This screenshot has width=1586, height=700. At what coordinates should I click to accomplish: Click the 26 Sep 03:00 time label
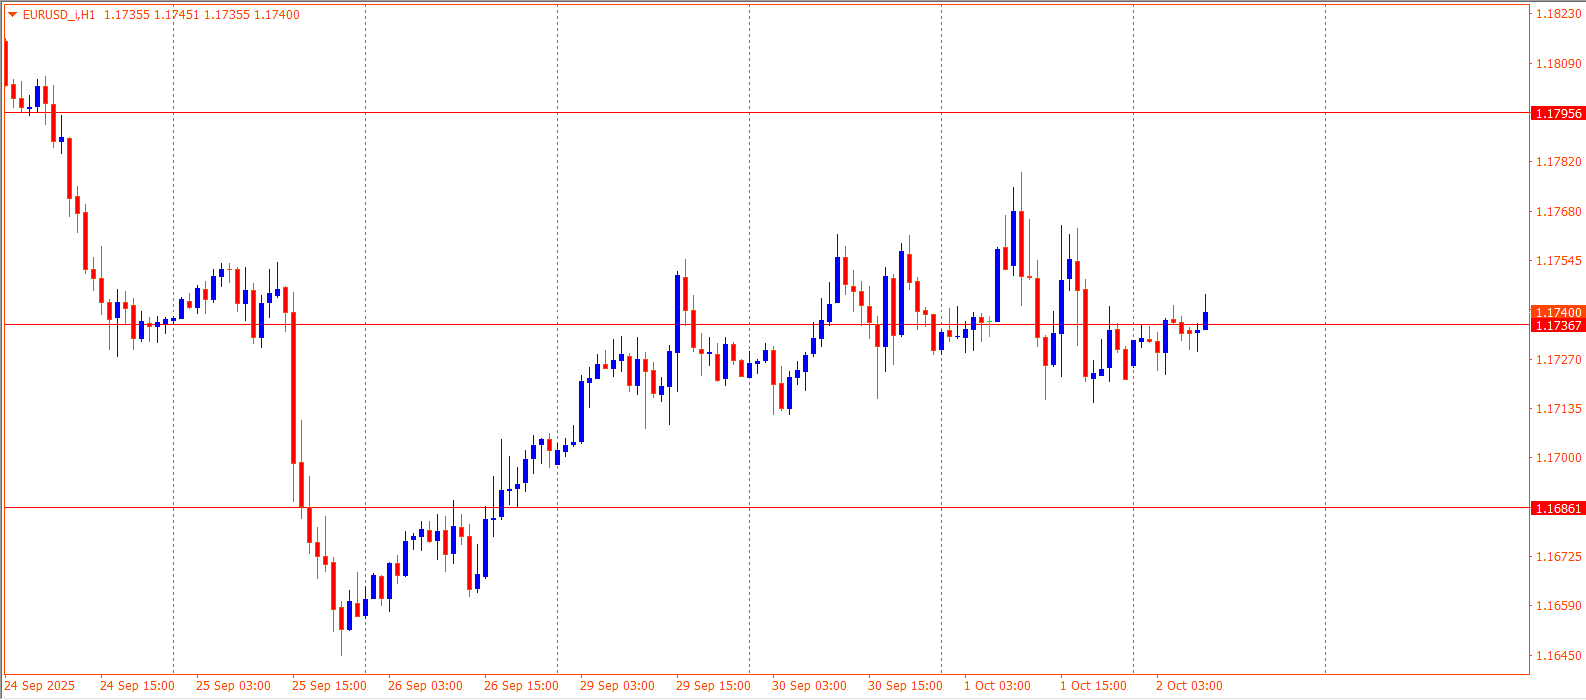click(x=425, y=686)
